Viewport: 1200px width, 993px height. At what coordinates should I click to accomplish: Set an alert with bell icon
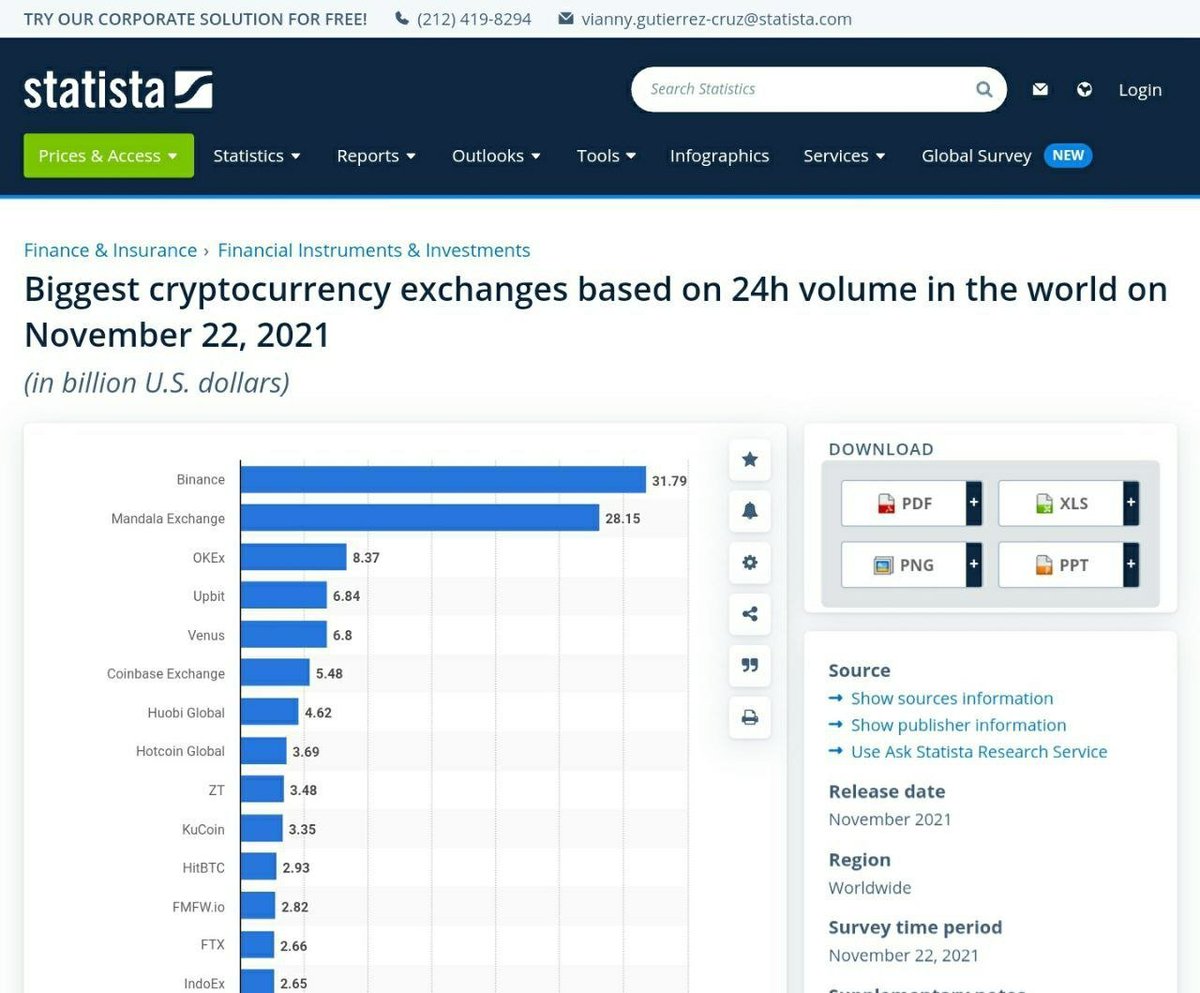pos(750,511)
